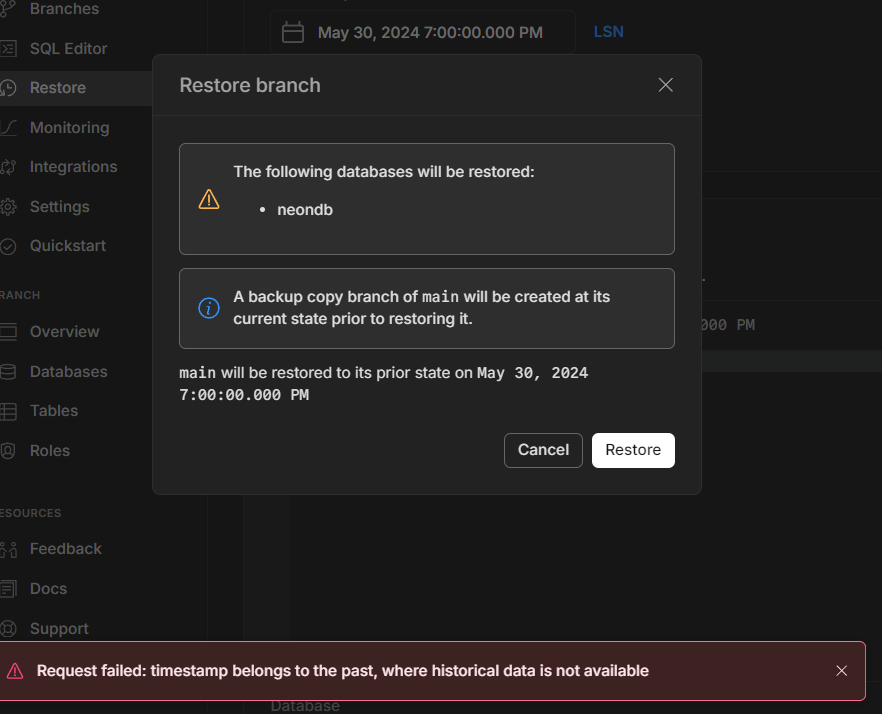Viewport: 882px width, 714px height.
Task: Switch to the LSN option
Action: [x=608, y=32]
